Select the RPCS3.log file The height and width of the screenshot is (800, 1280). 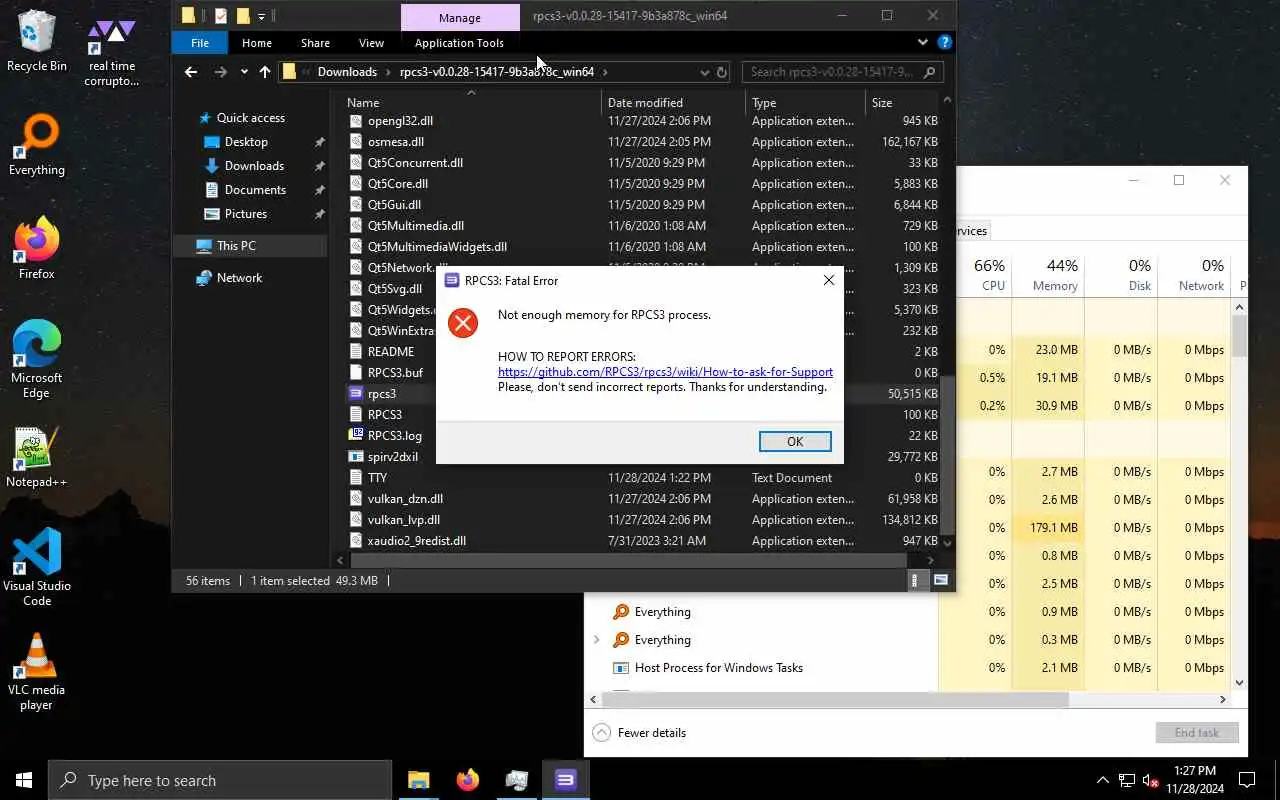pos(394,436)
